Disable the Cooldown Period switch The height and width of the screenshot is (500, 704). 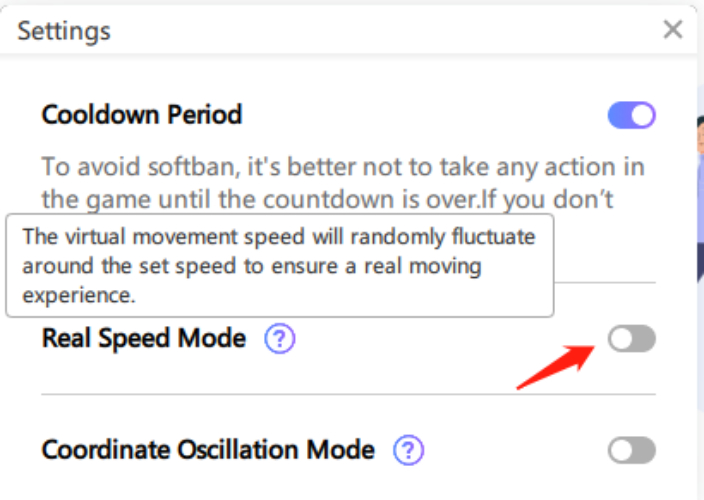pos(632,116)
